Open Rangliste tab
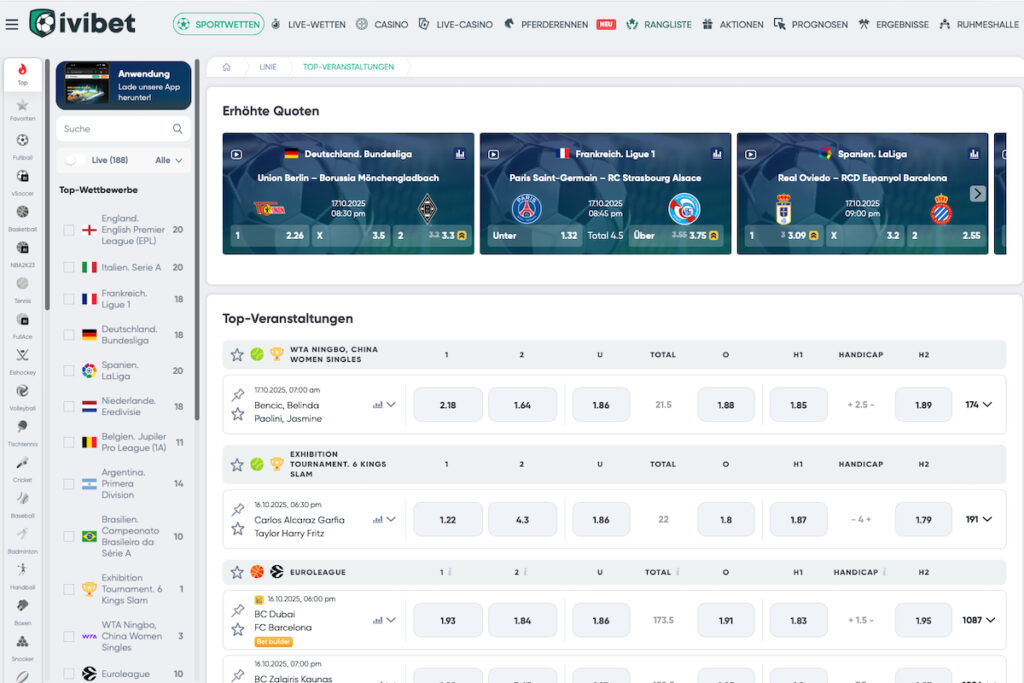This screenshot has height=683, width=1024. [659, 24]
